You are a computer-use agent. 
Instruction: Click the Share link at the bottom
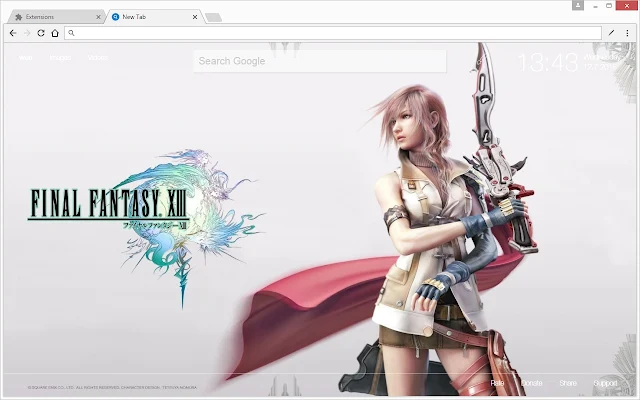[x=568, y=383]
